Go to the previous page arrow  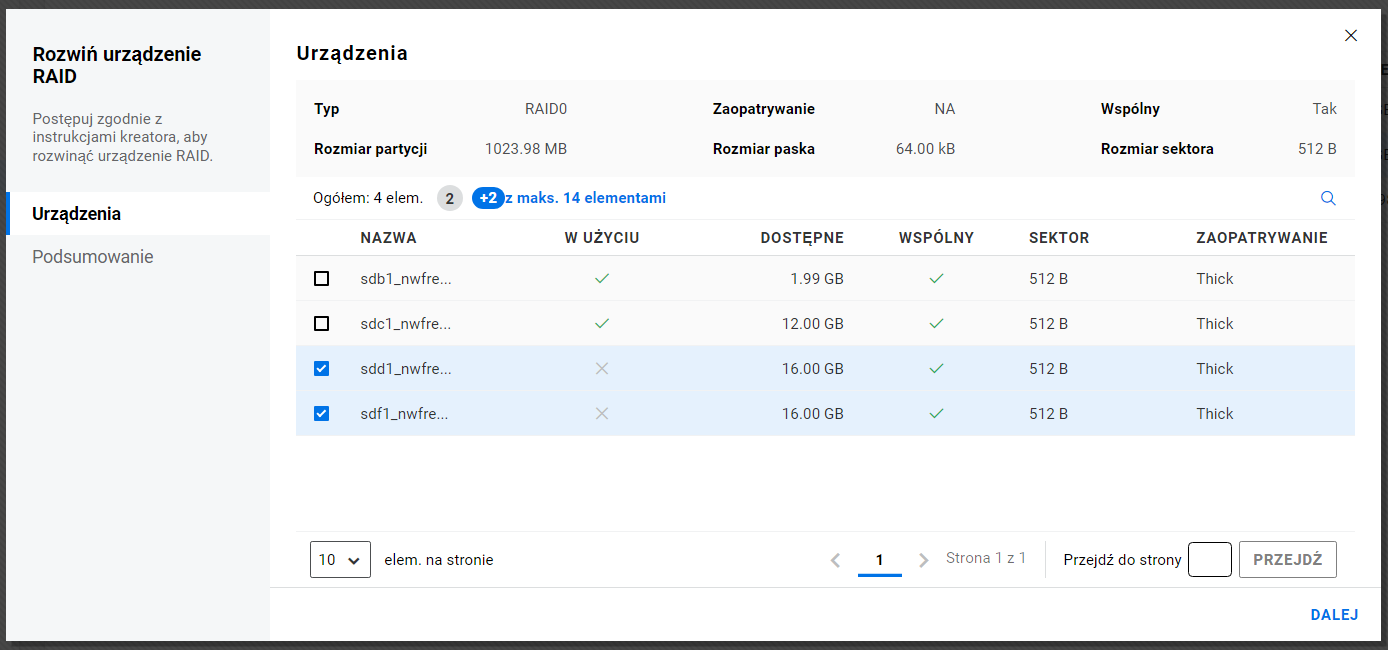(836, 560)
